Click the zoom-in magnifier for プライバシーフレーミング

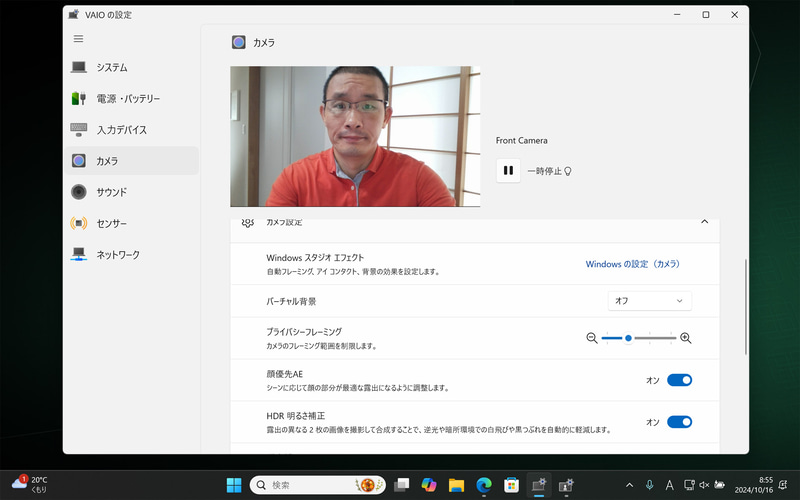click(x=686, y=338)
